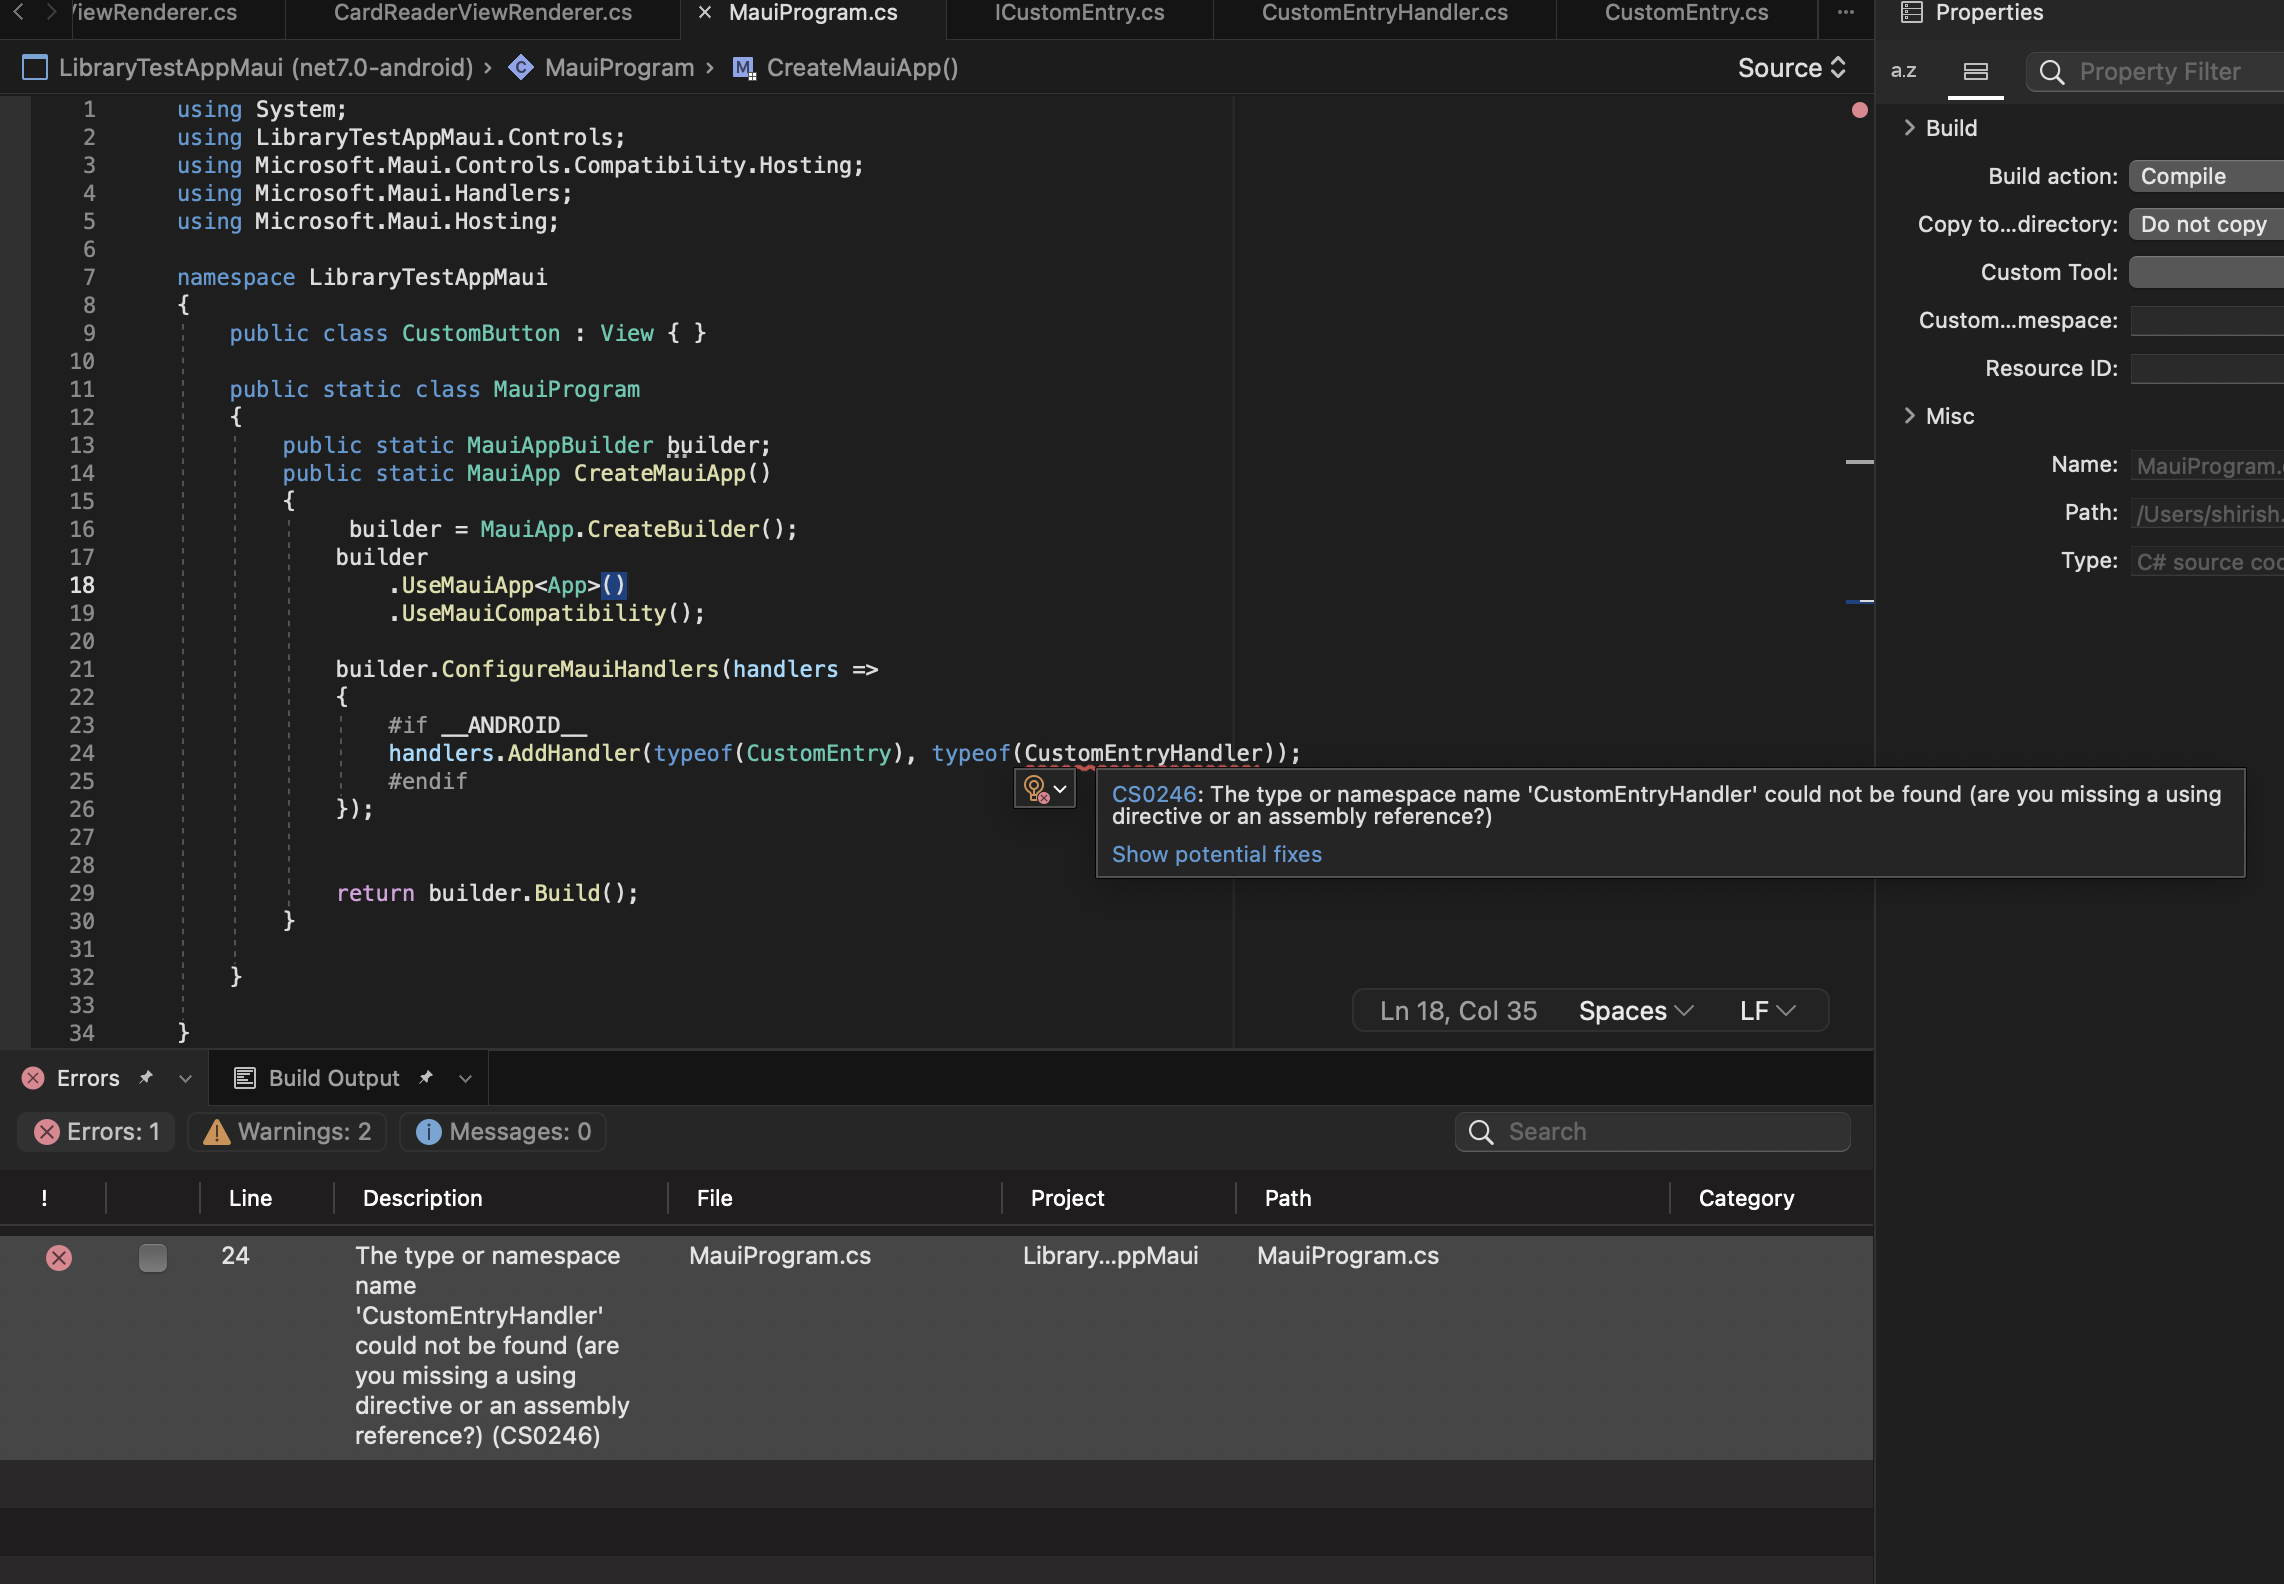This screenshot has height=1584, width=2284.
Task: Tick the checkbox in the error row
Action: point(153,1257)
